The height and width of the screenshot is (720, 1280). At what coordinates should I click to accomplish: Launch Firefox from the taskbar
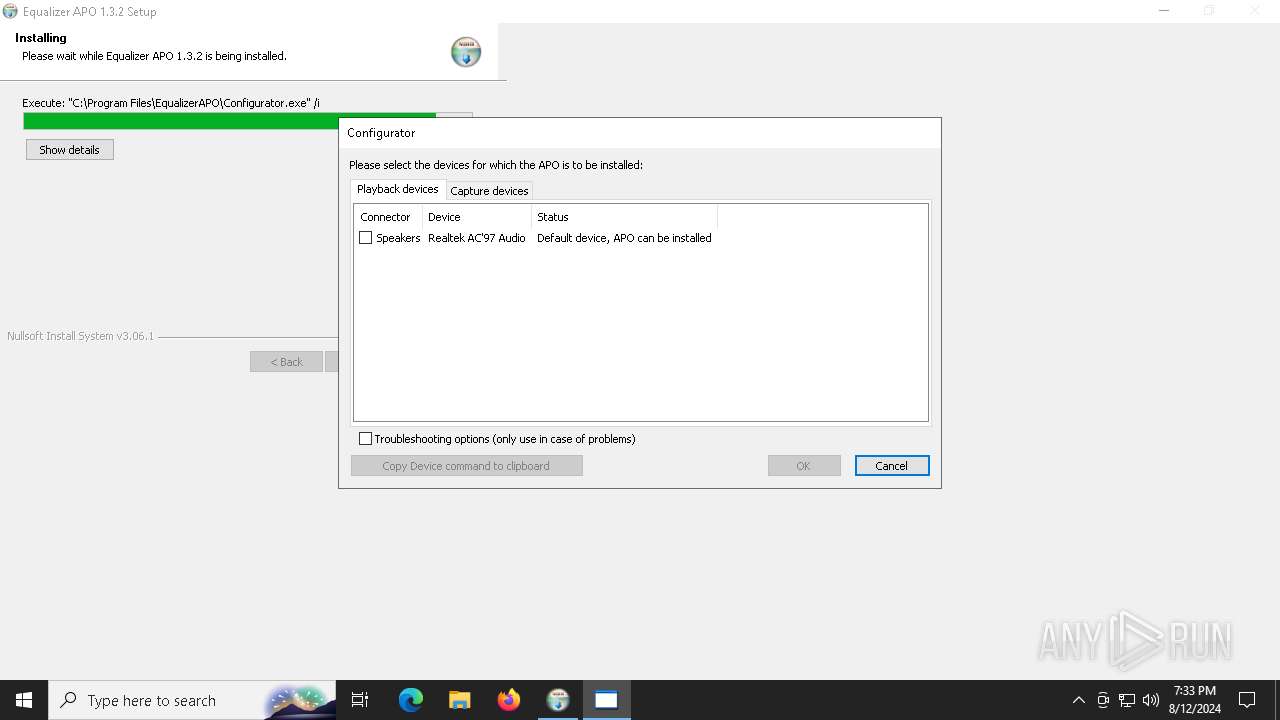509,700
